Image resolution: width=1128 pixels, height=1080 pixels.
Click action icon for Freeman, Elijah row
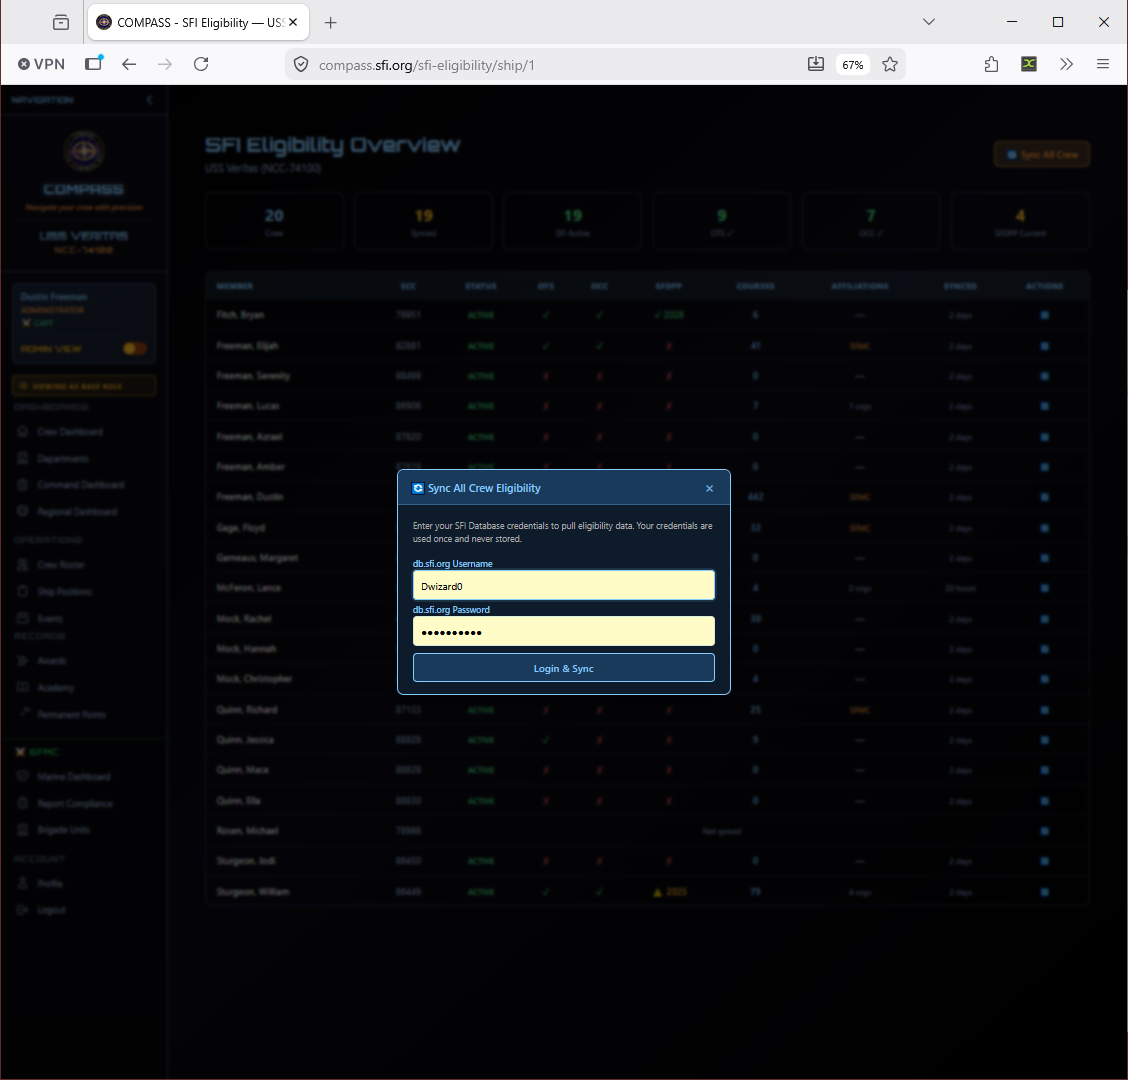click(x=1045, y=346)
